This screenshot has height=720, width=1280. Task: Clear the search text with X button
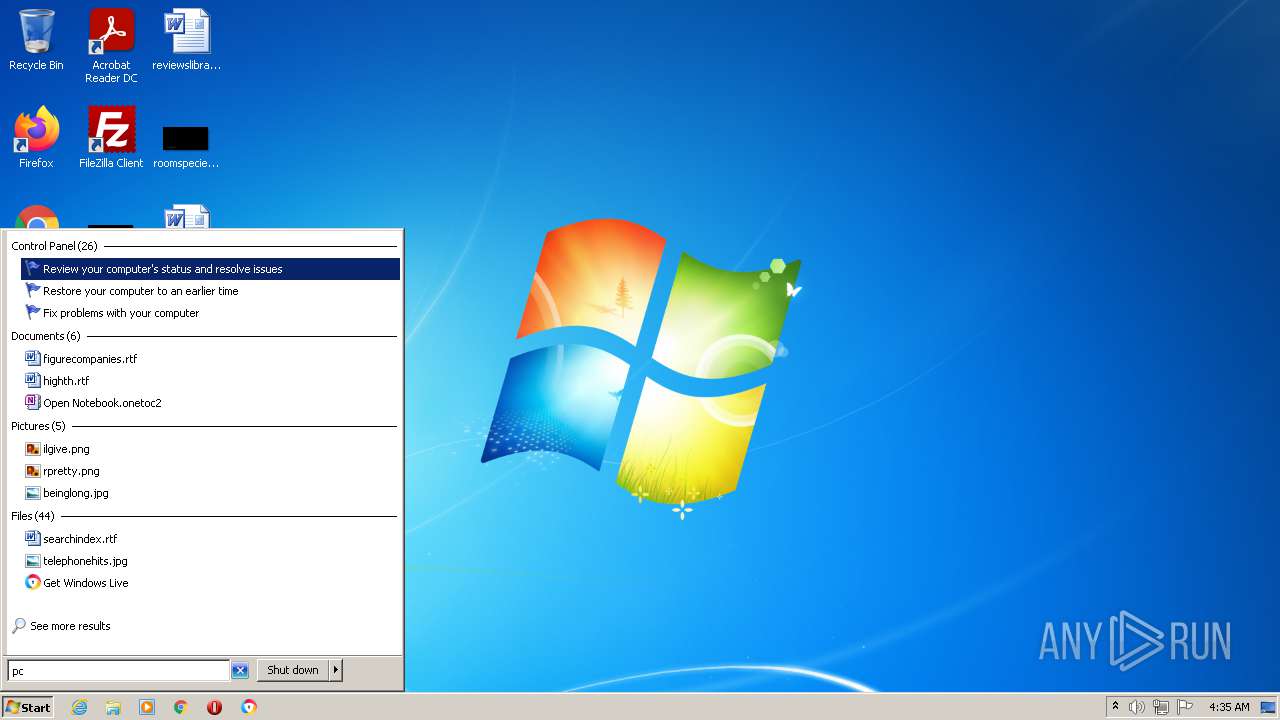pos(240,671)
